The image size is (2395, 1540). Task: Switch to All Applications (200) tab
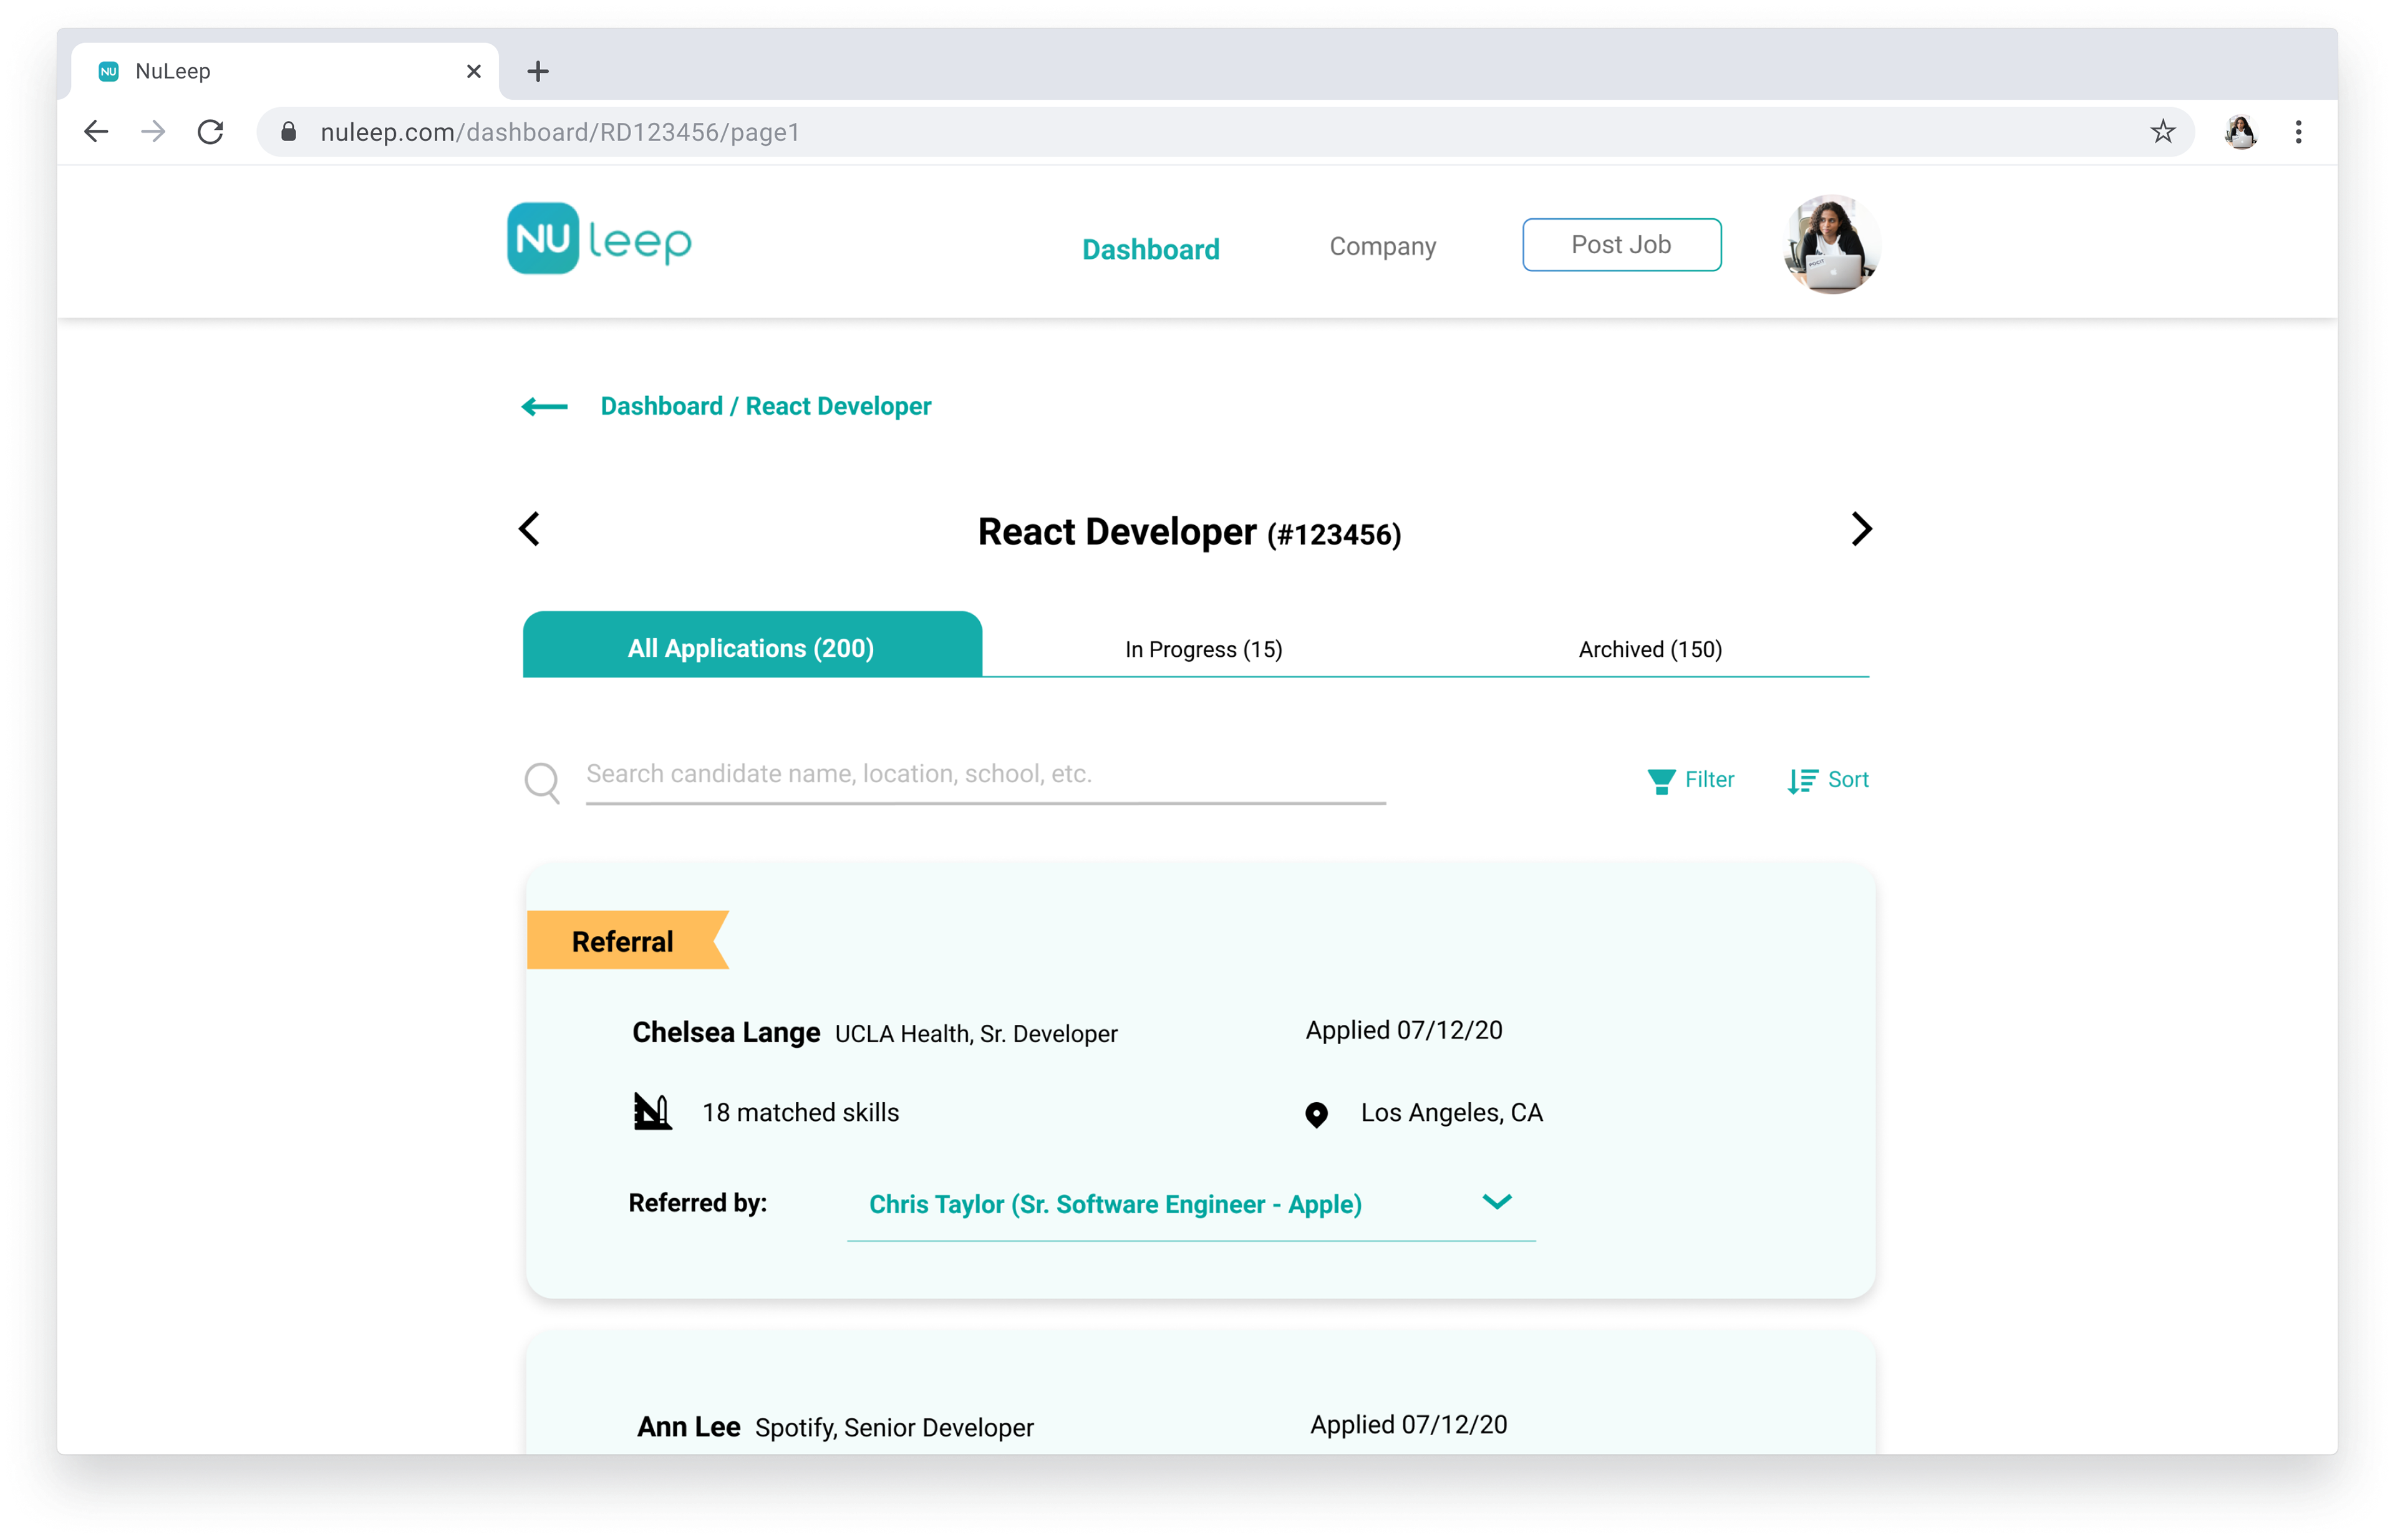[752, 645]
